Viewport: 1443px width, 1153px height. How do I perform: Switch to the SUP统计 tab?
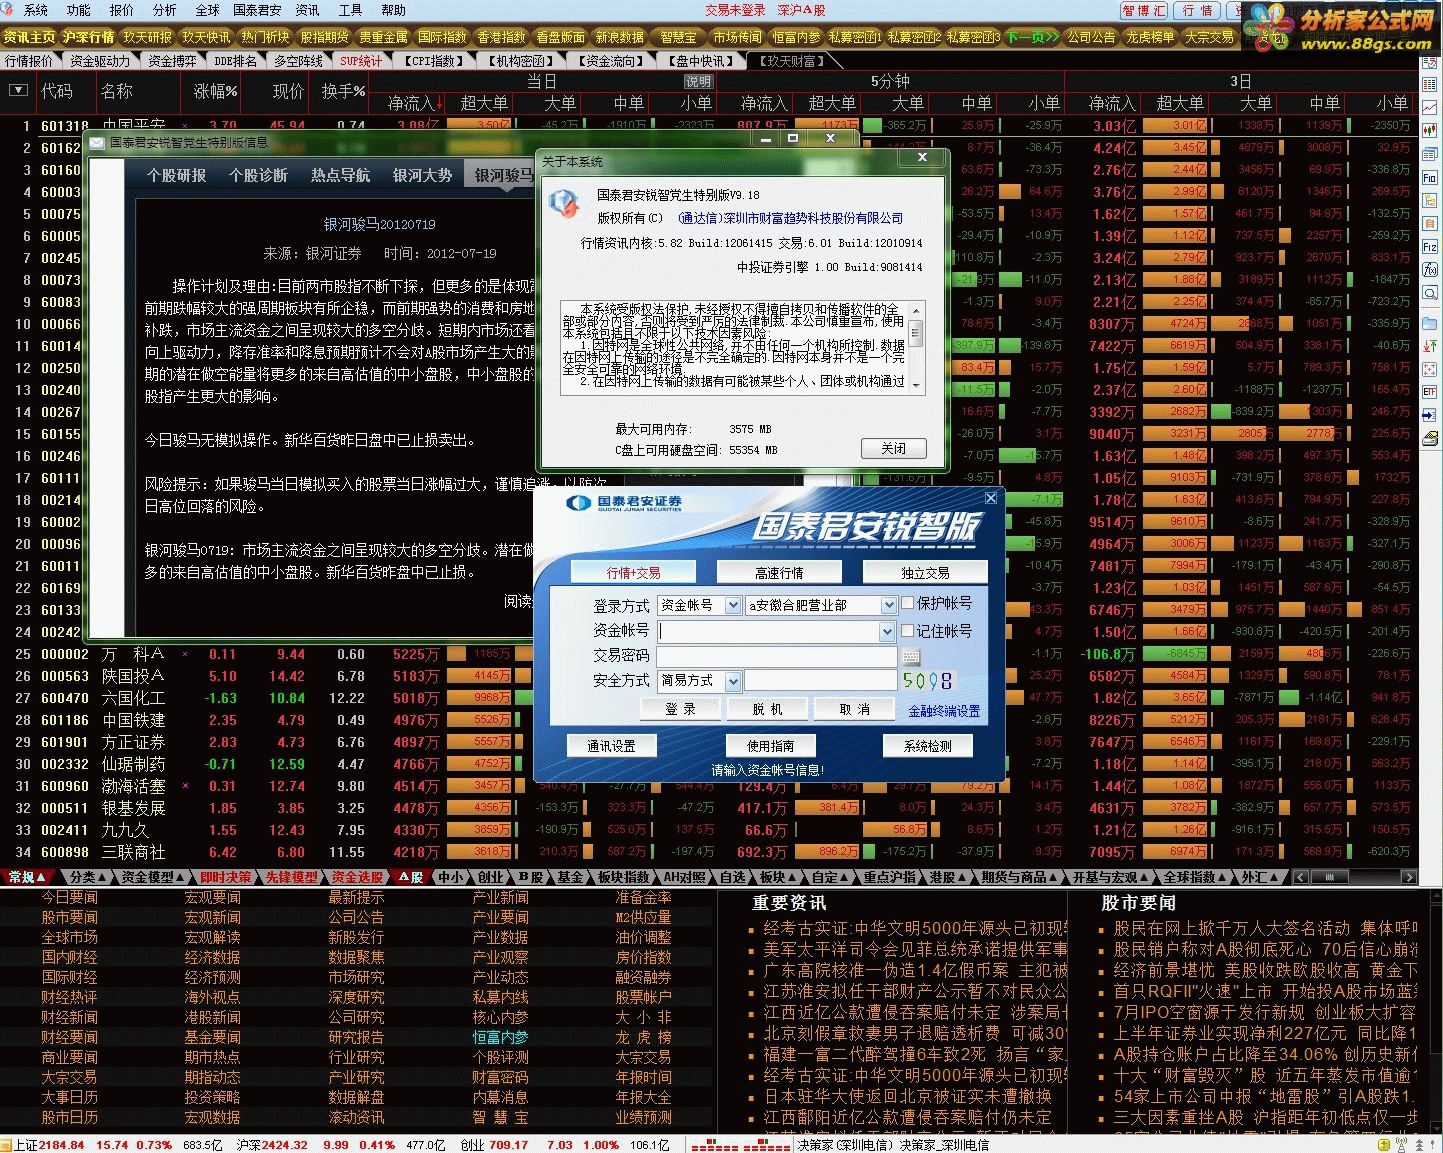point(361,61)
